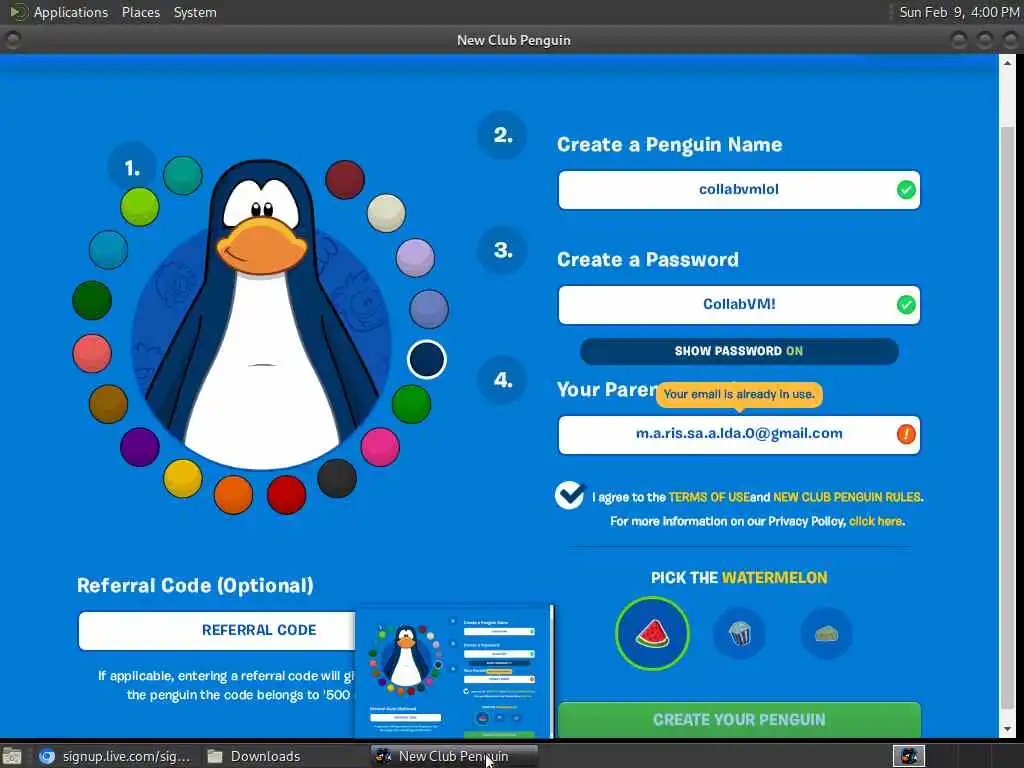Click scrollbar down arrow
Image resolution: width=1024 pixels, height=768 pixels.
click(1008, 729)
